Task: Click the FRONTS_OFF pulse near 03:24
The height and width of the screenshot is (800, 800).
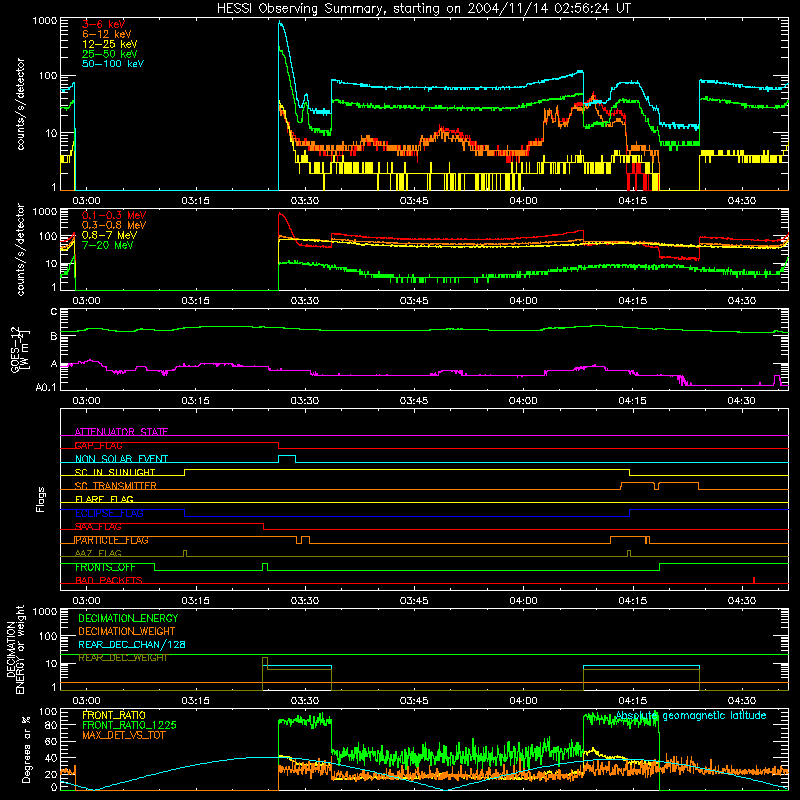Action: click(265, 566)
